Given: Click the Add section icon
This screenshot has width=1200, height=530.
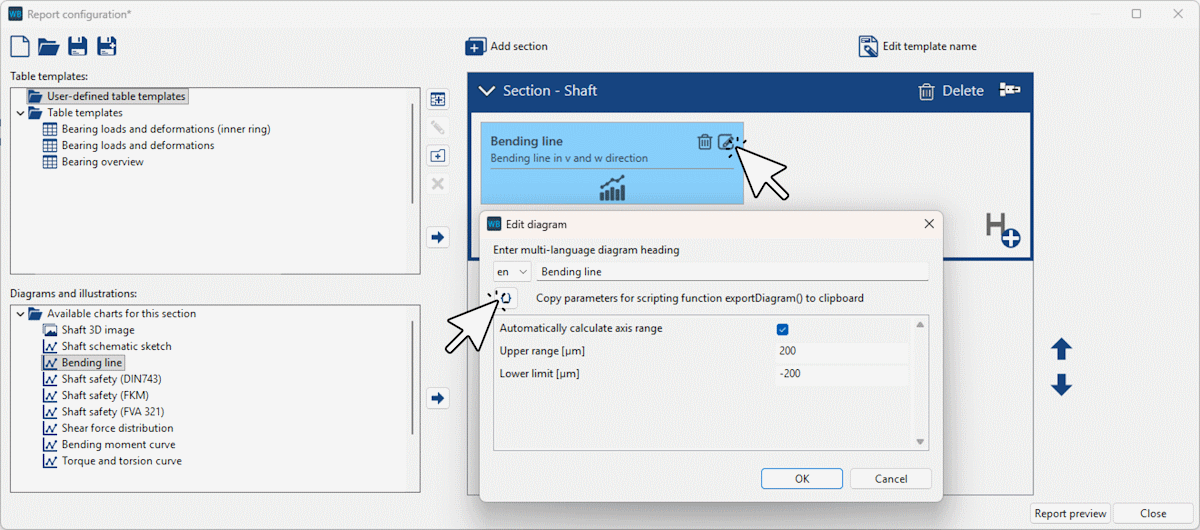Looking at the screenshot, I should [x=476, y=47].
